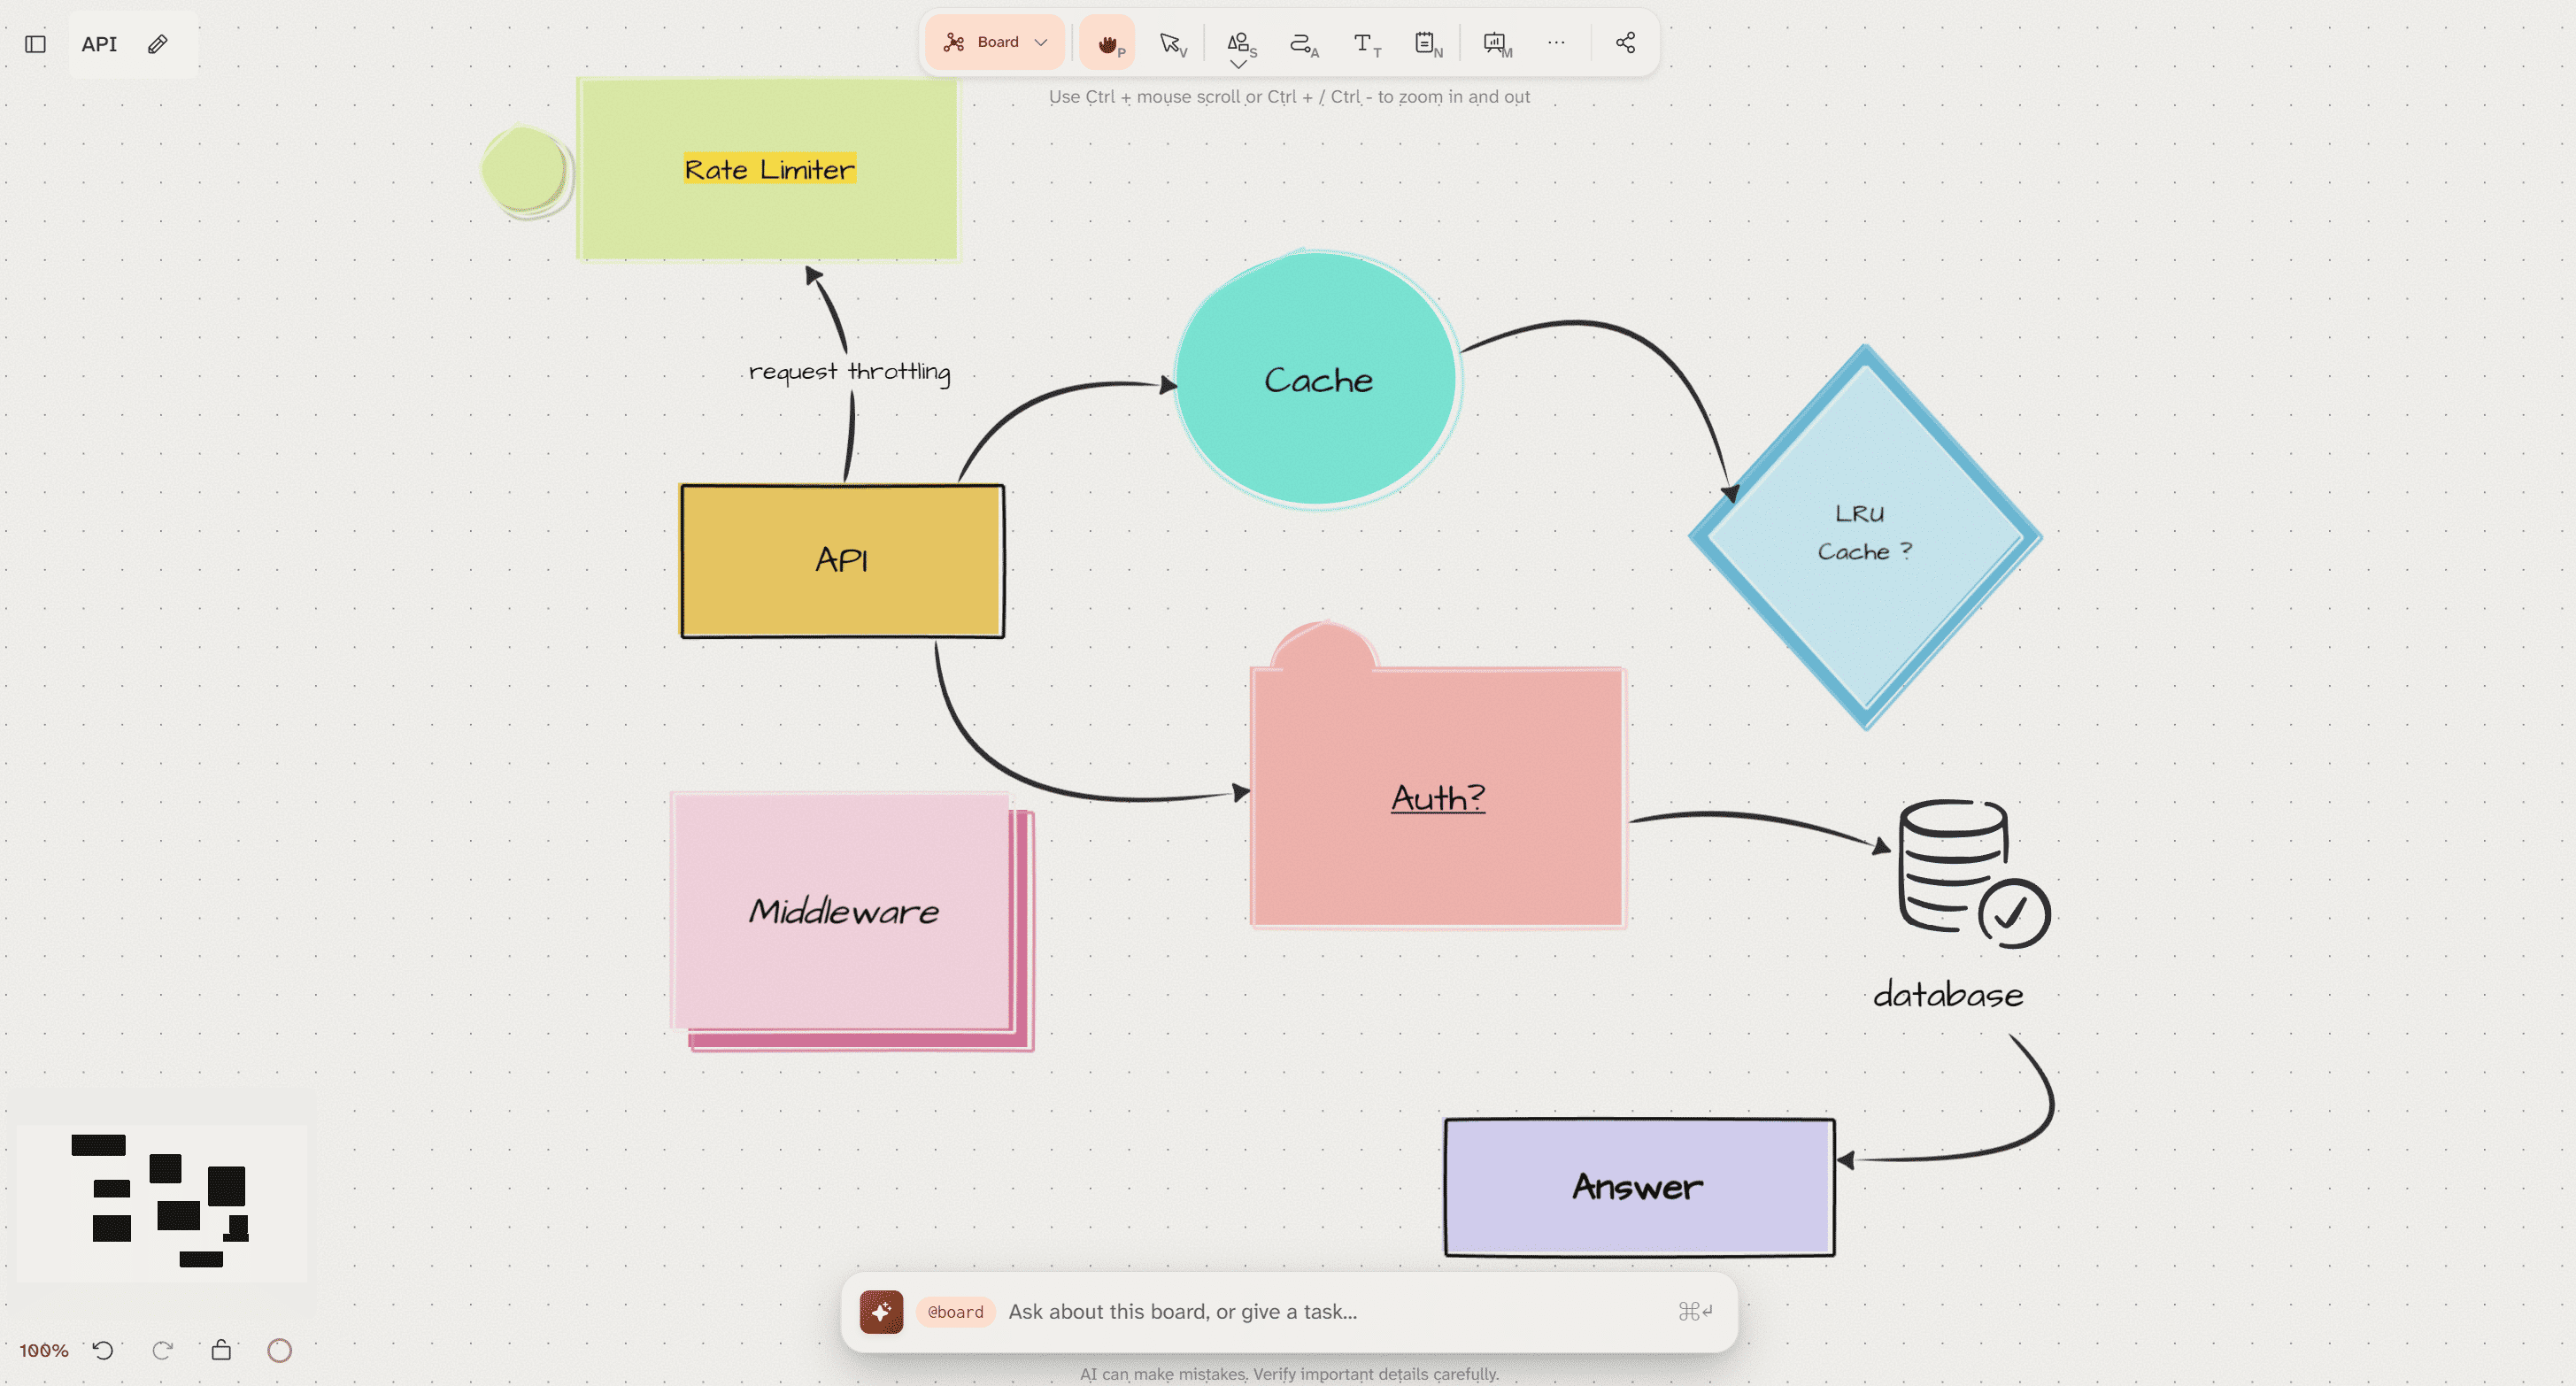
Task: Undo the last action
Action: 103,1350
